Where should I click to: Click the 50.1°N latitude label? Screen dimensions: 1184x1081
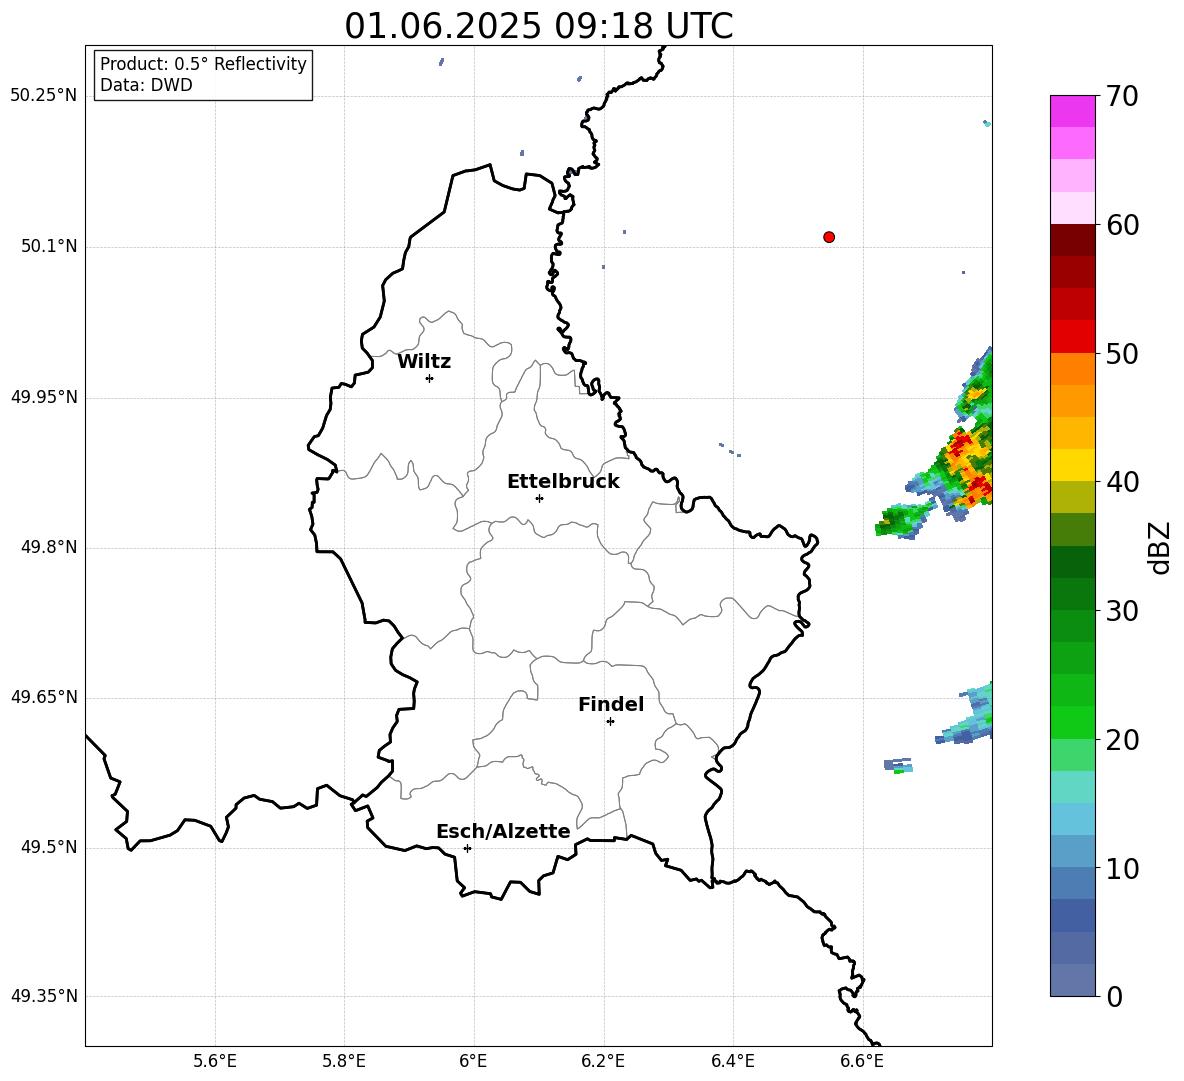pyautogui.click(x=49, y=247)
